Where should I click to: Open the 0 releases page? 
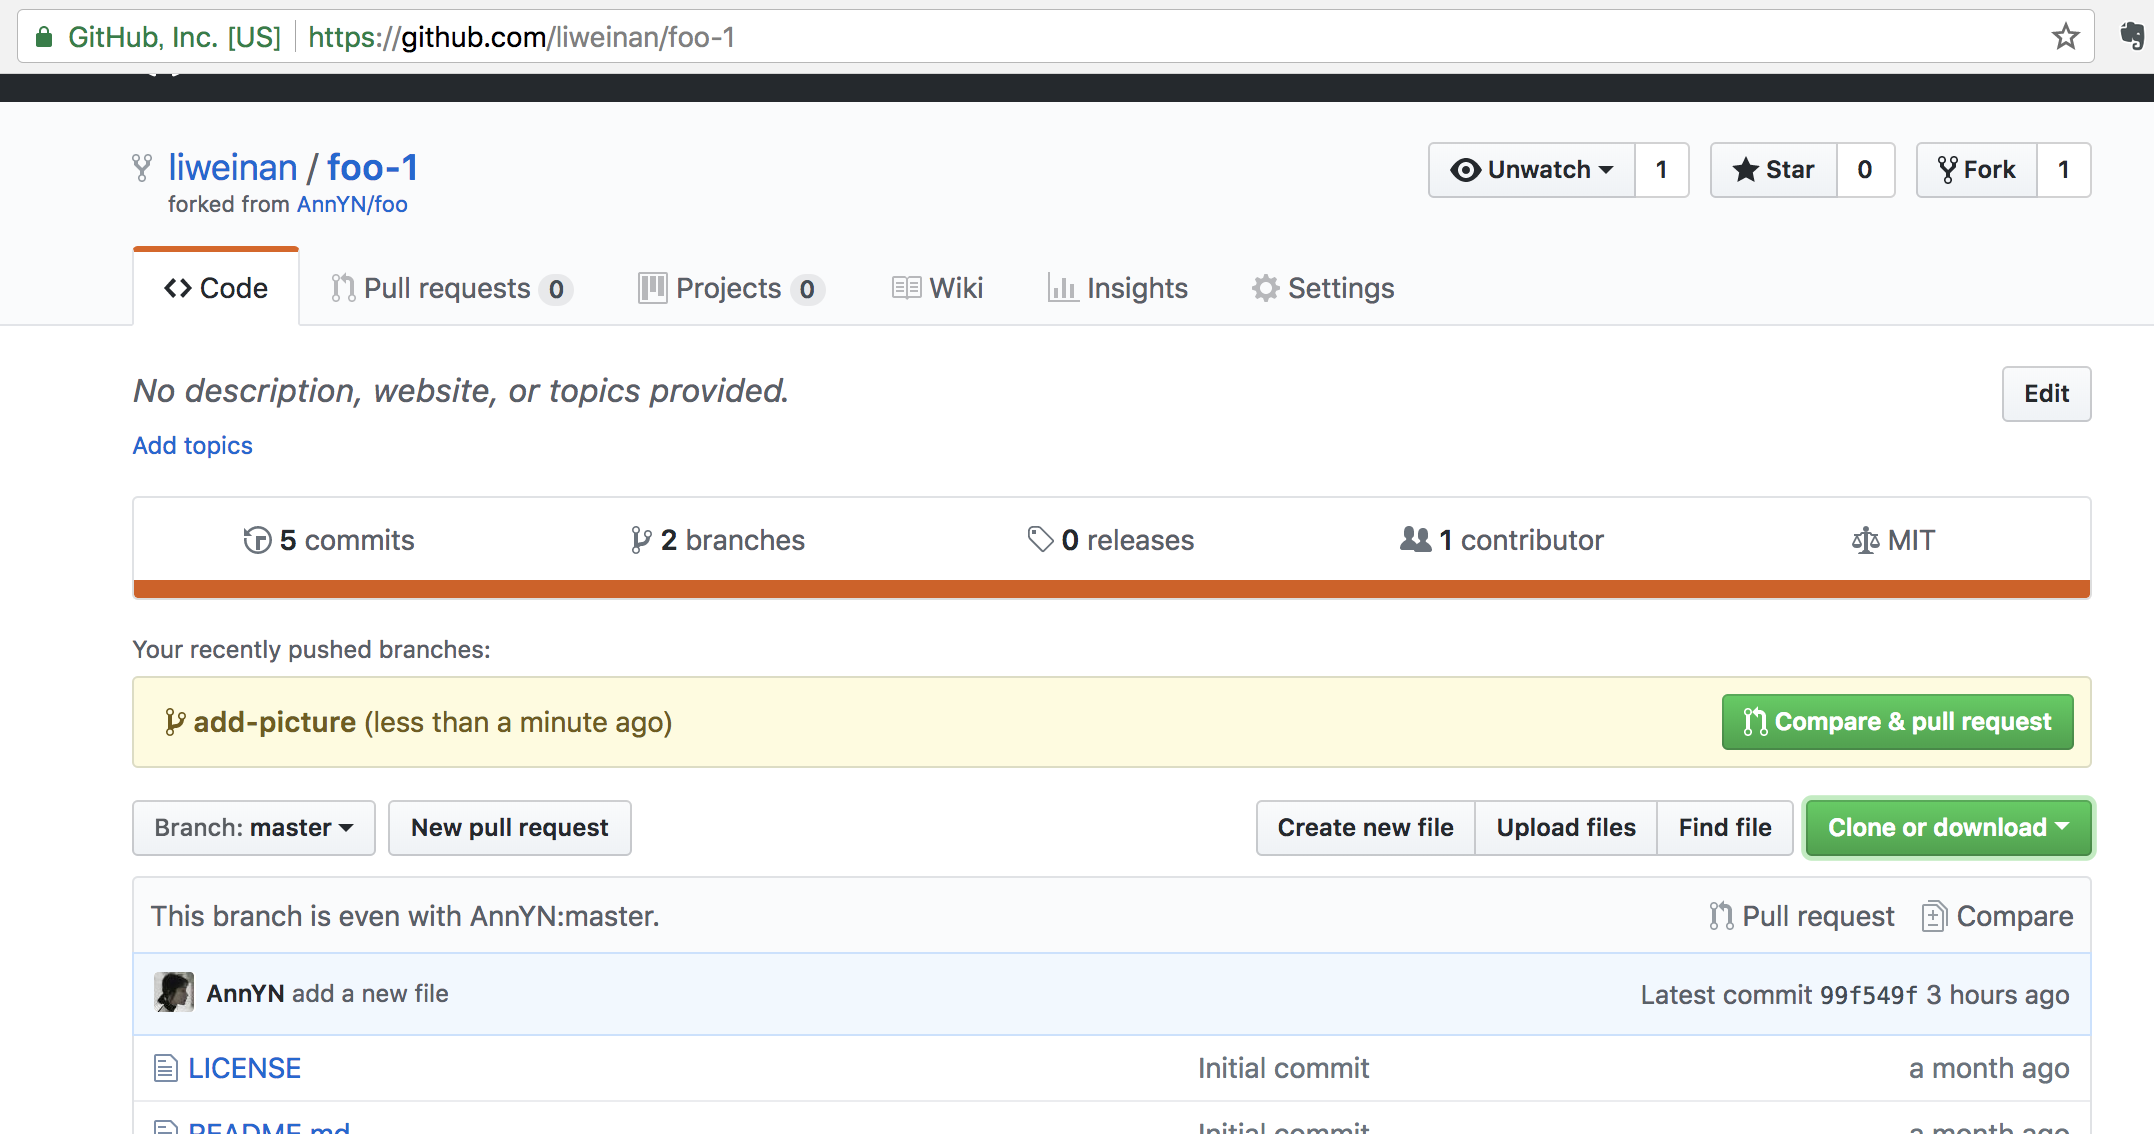[1111, 540]
